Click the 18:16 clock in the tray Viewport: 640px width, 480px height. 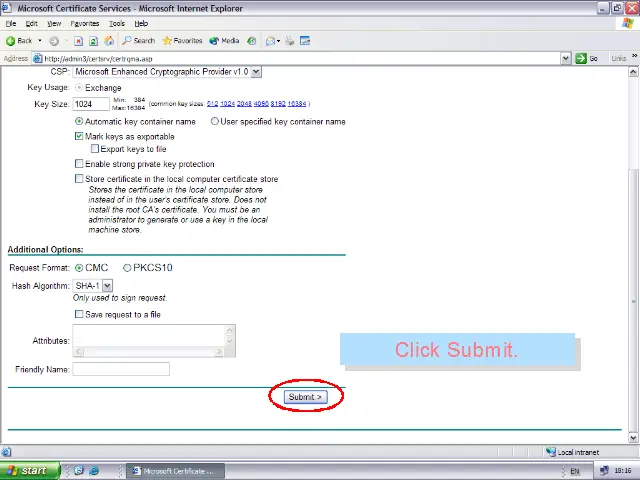622,471
